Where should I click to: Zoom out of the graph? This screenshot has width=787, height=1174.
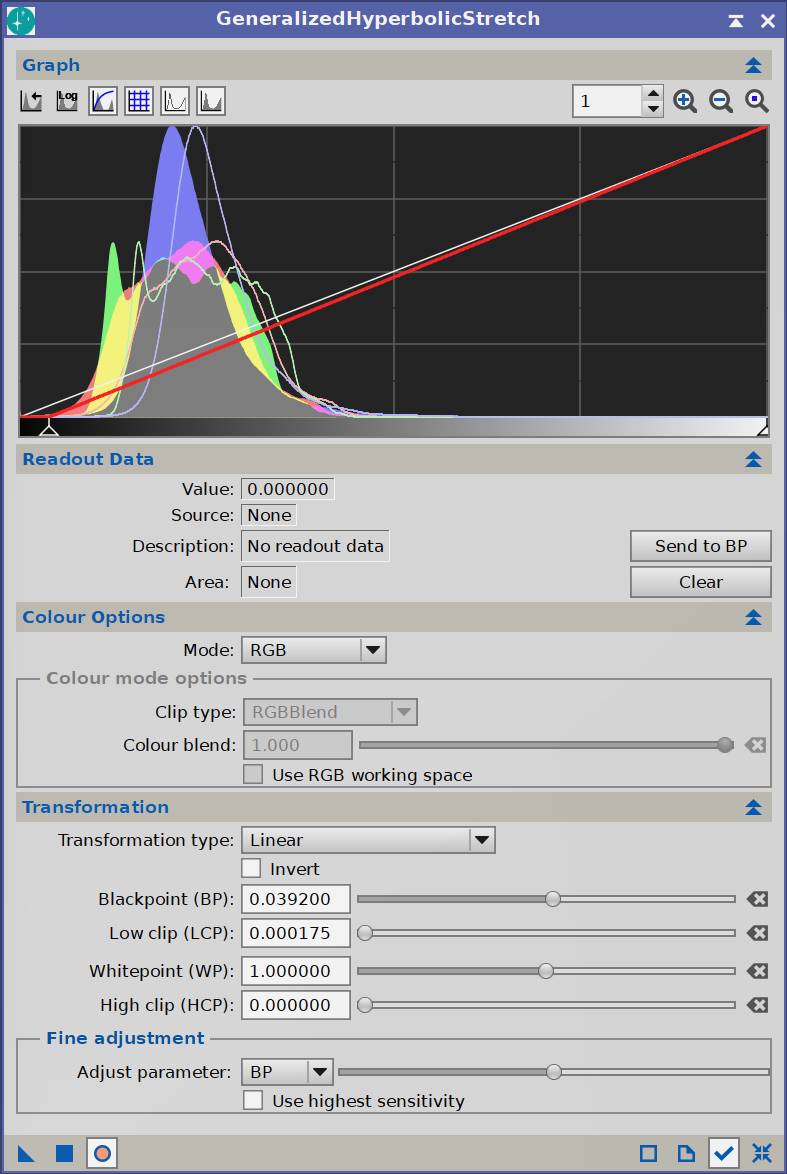point(720,101)
